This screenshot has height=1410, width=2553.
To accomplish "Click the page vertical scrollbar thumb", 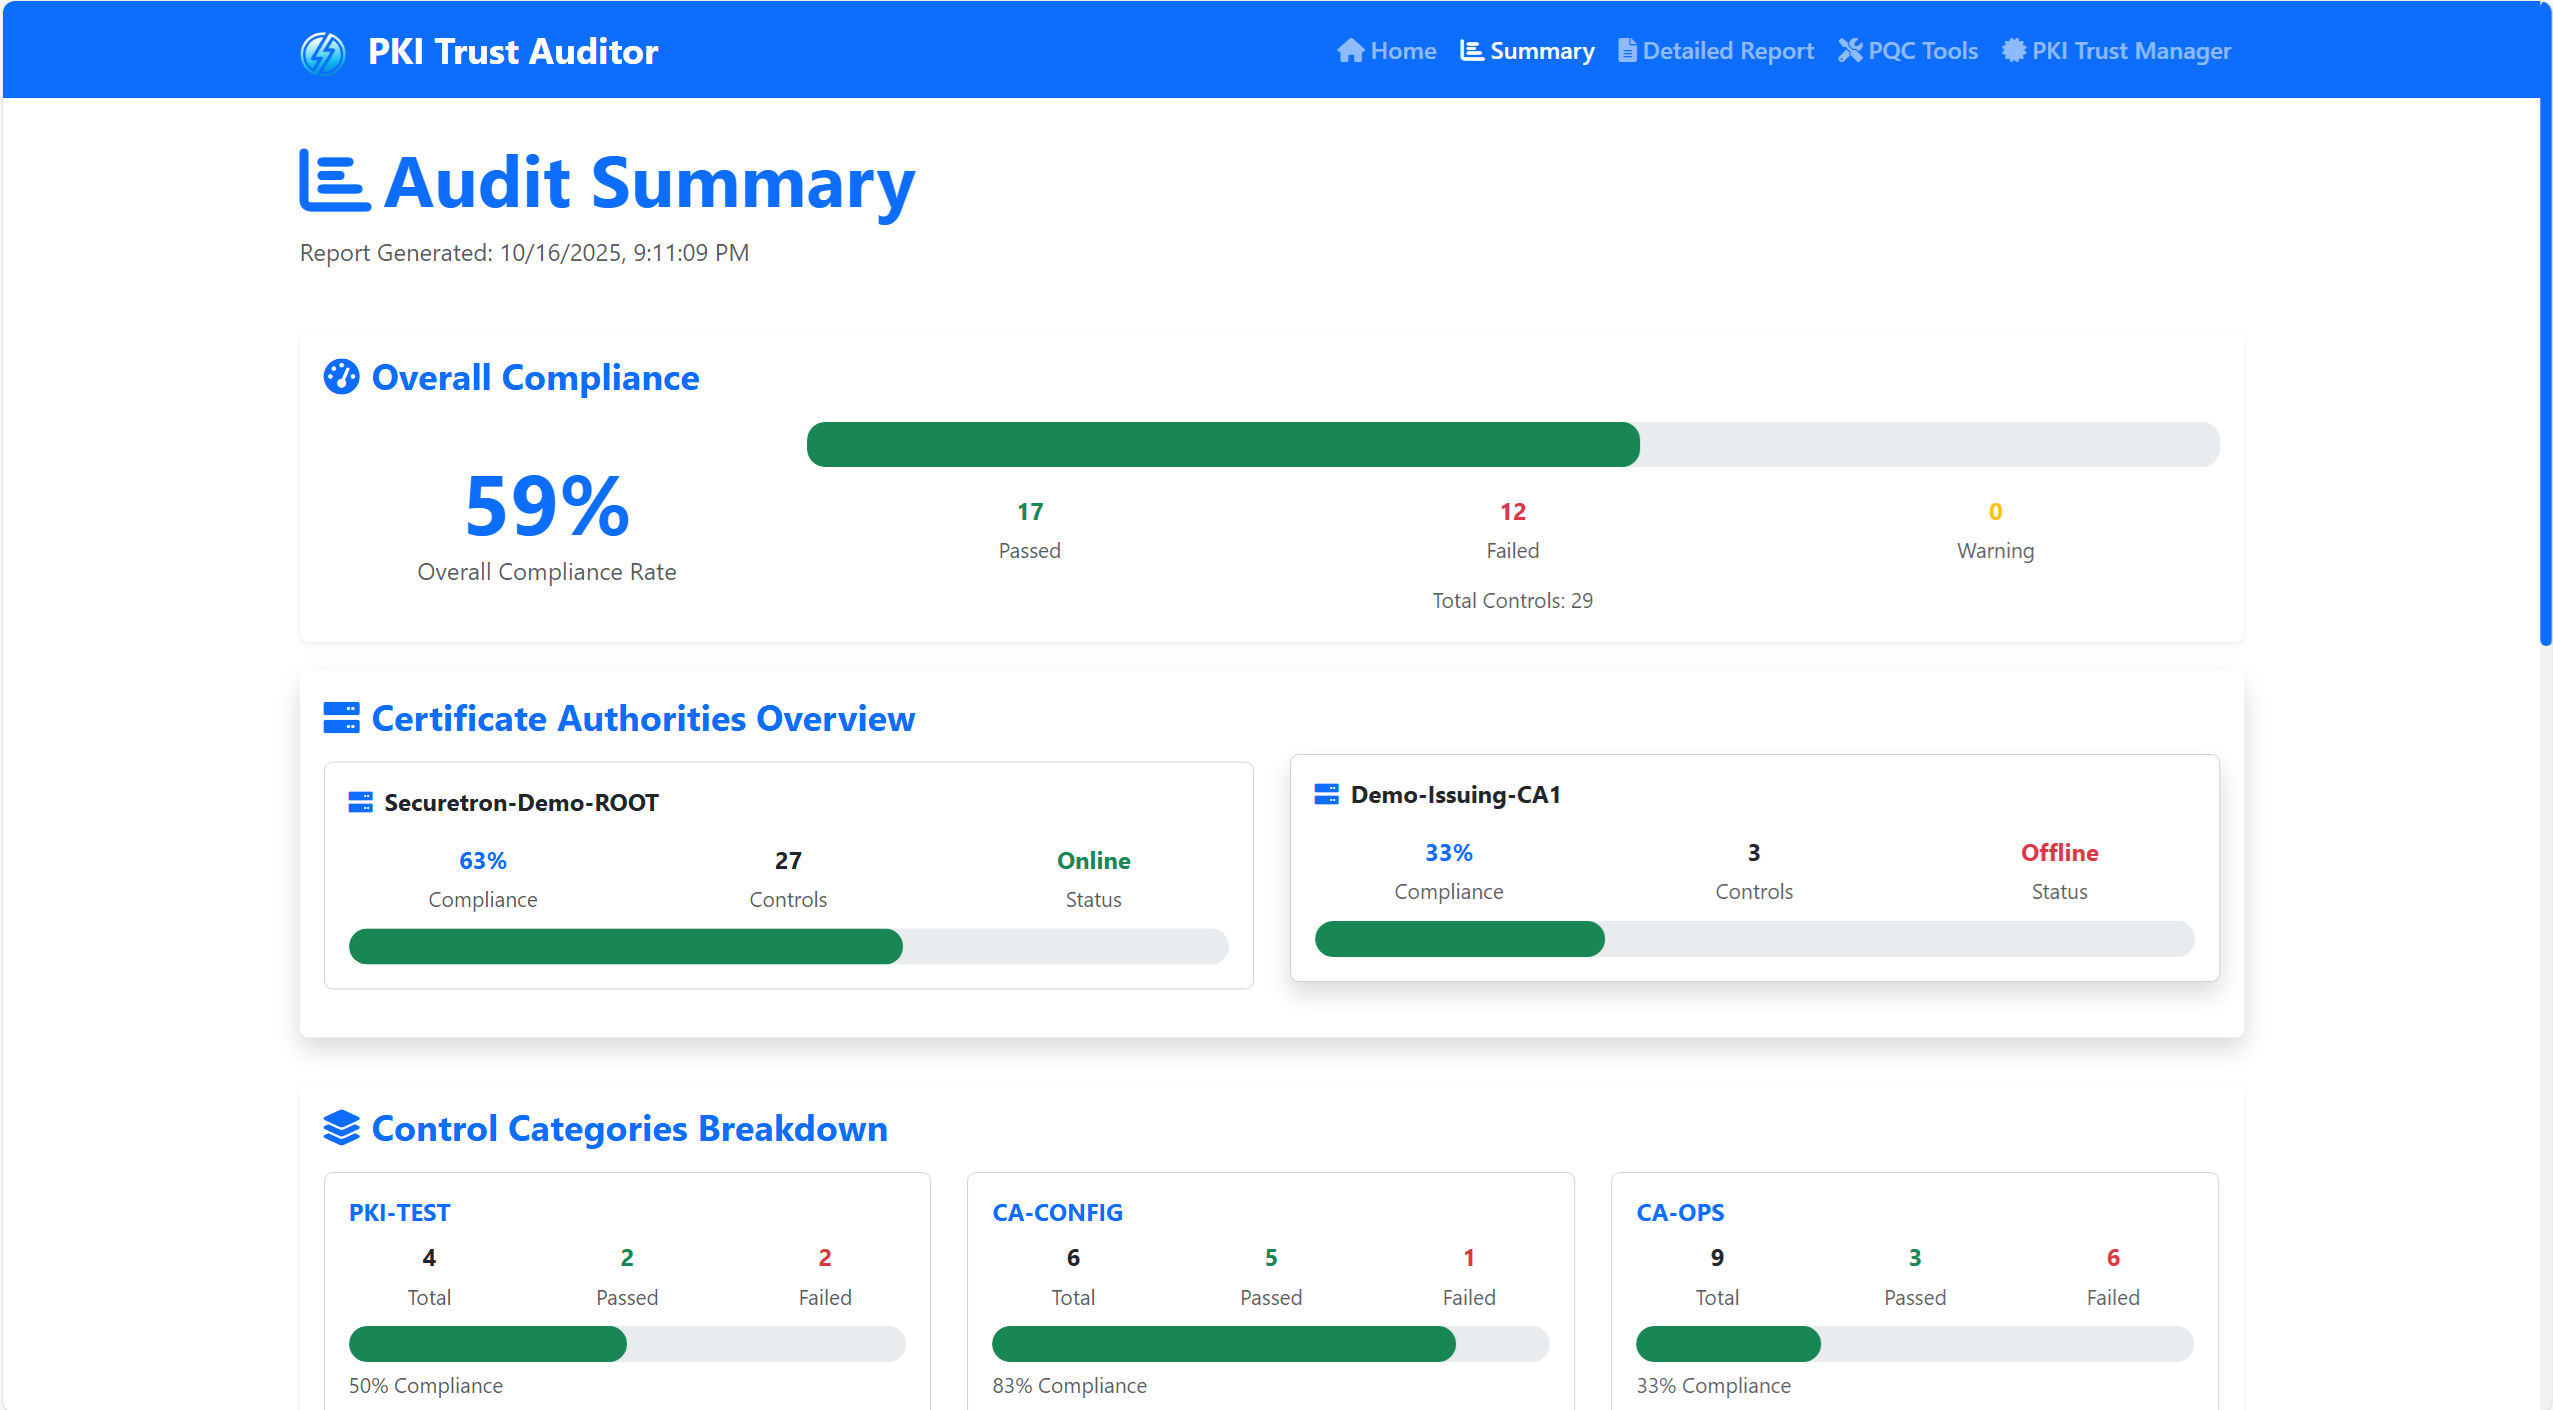I will click(2546, 325).
